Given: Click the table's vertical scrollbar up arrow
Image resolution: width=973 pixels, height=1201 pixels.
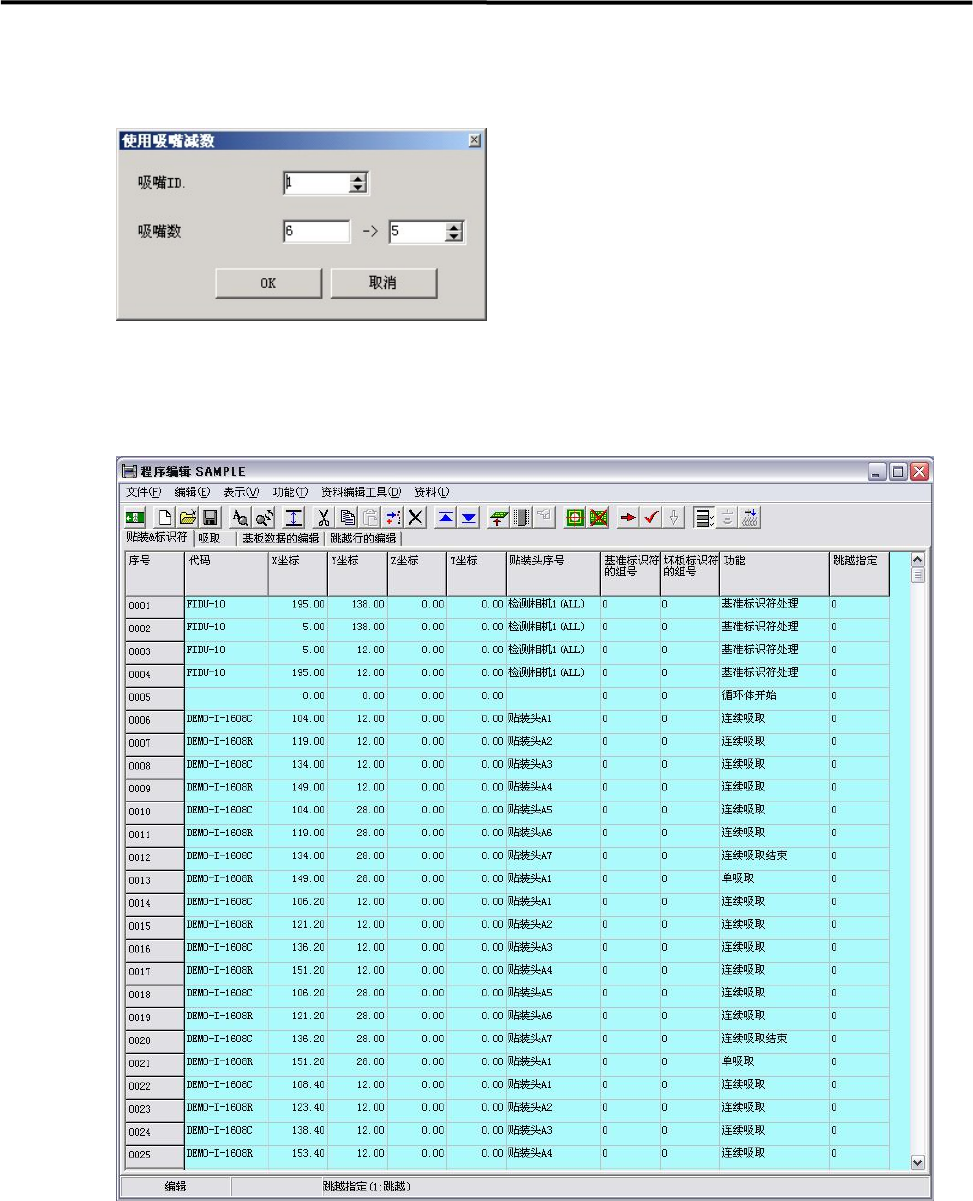Looking at the screenshot, I should 918,558.
